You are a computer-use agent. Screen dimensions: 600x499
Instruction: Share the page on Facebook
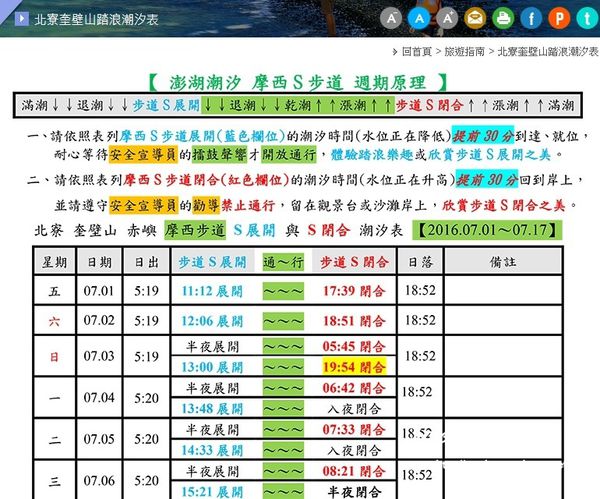[x=532, y=18]
